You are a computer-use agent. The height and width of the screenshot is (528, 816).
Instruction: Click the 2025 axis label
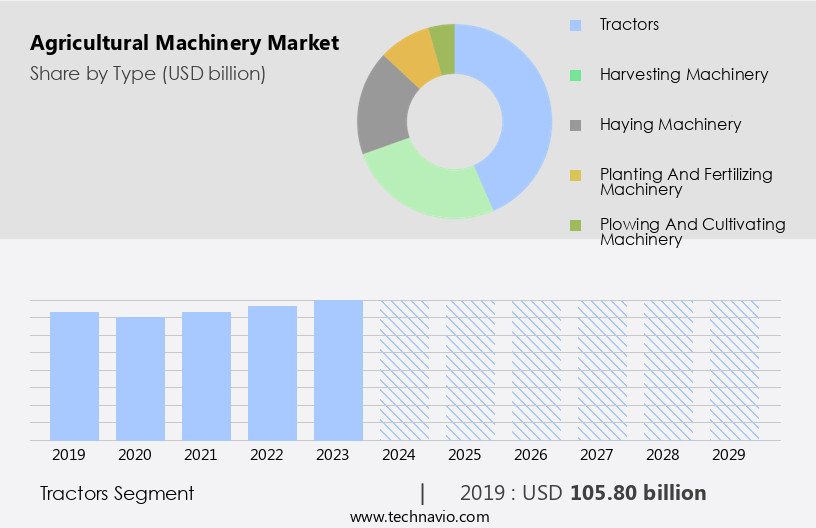point(465,455)
